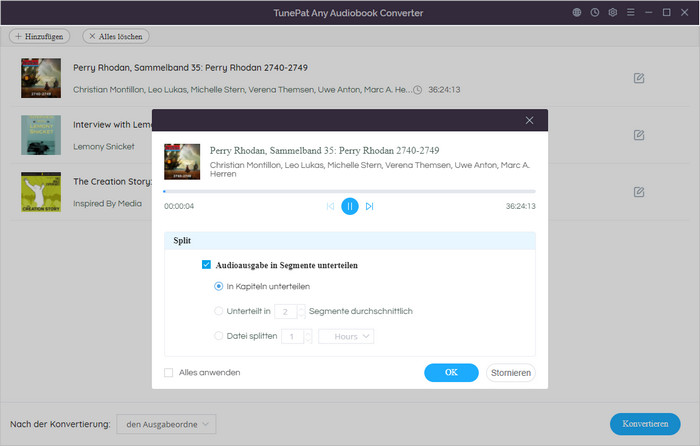Click the 36:24:13 duration in list row

tap(444, 90)
